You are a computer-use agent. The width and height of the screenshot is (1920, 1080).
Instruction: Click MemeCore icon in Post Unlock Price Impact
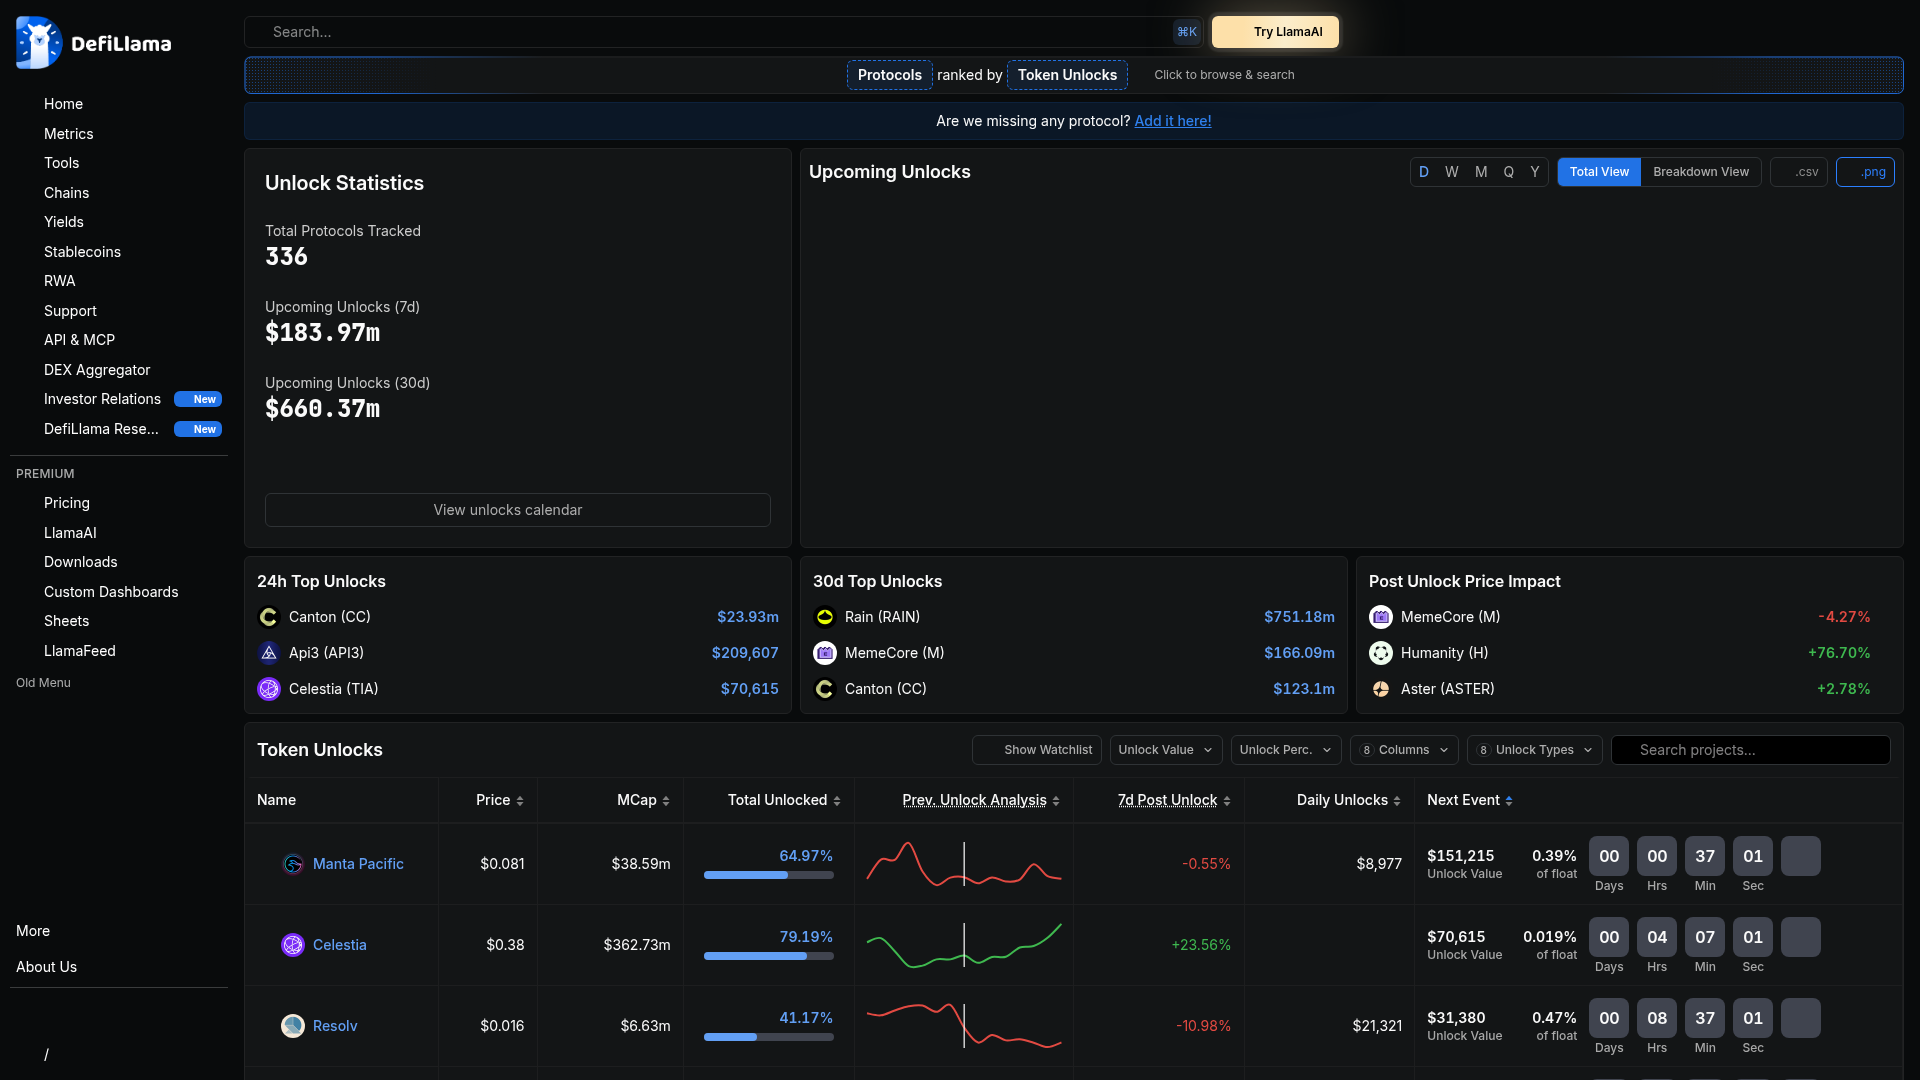point(1380,617)
